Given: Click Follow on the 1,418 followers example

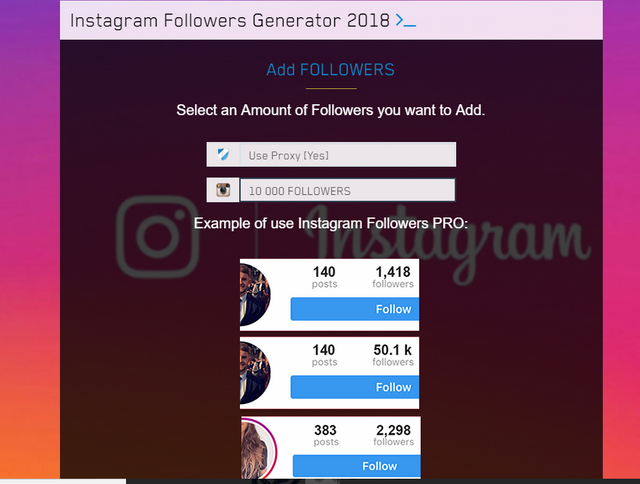Looking at the screenshot, I should [x=354, y=309].
